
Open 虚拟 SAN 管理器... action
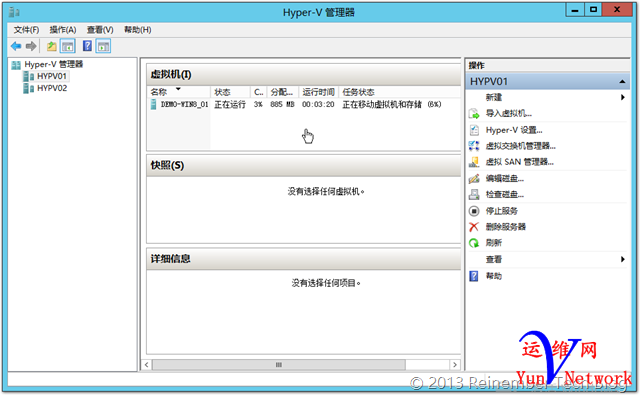click(520, 162)
